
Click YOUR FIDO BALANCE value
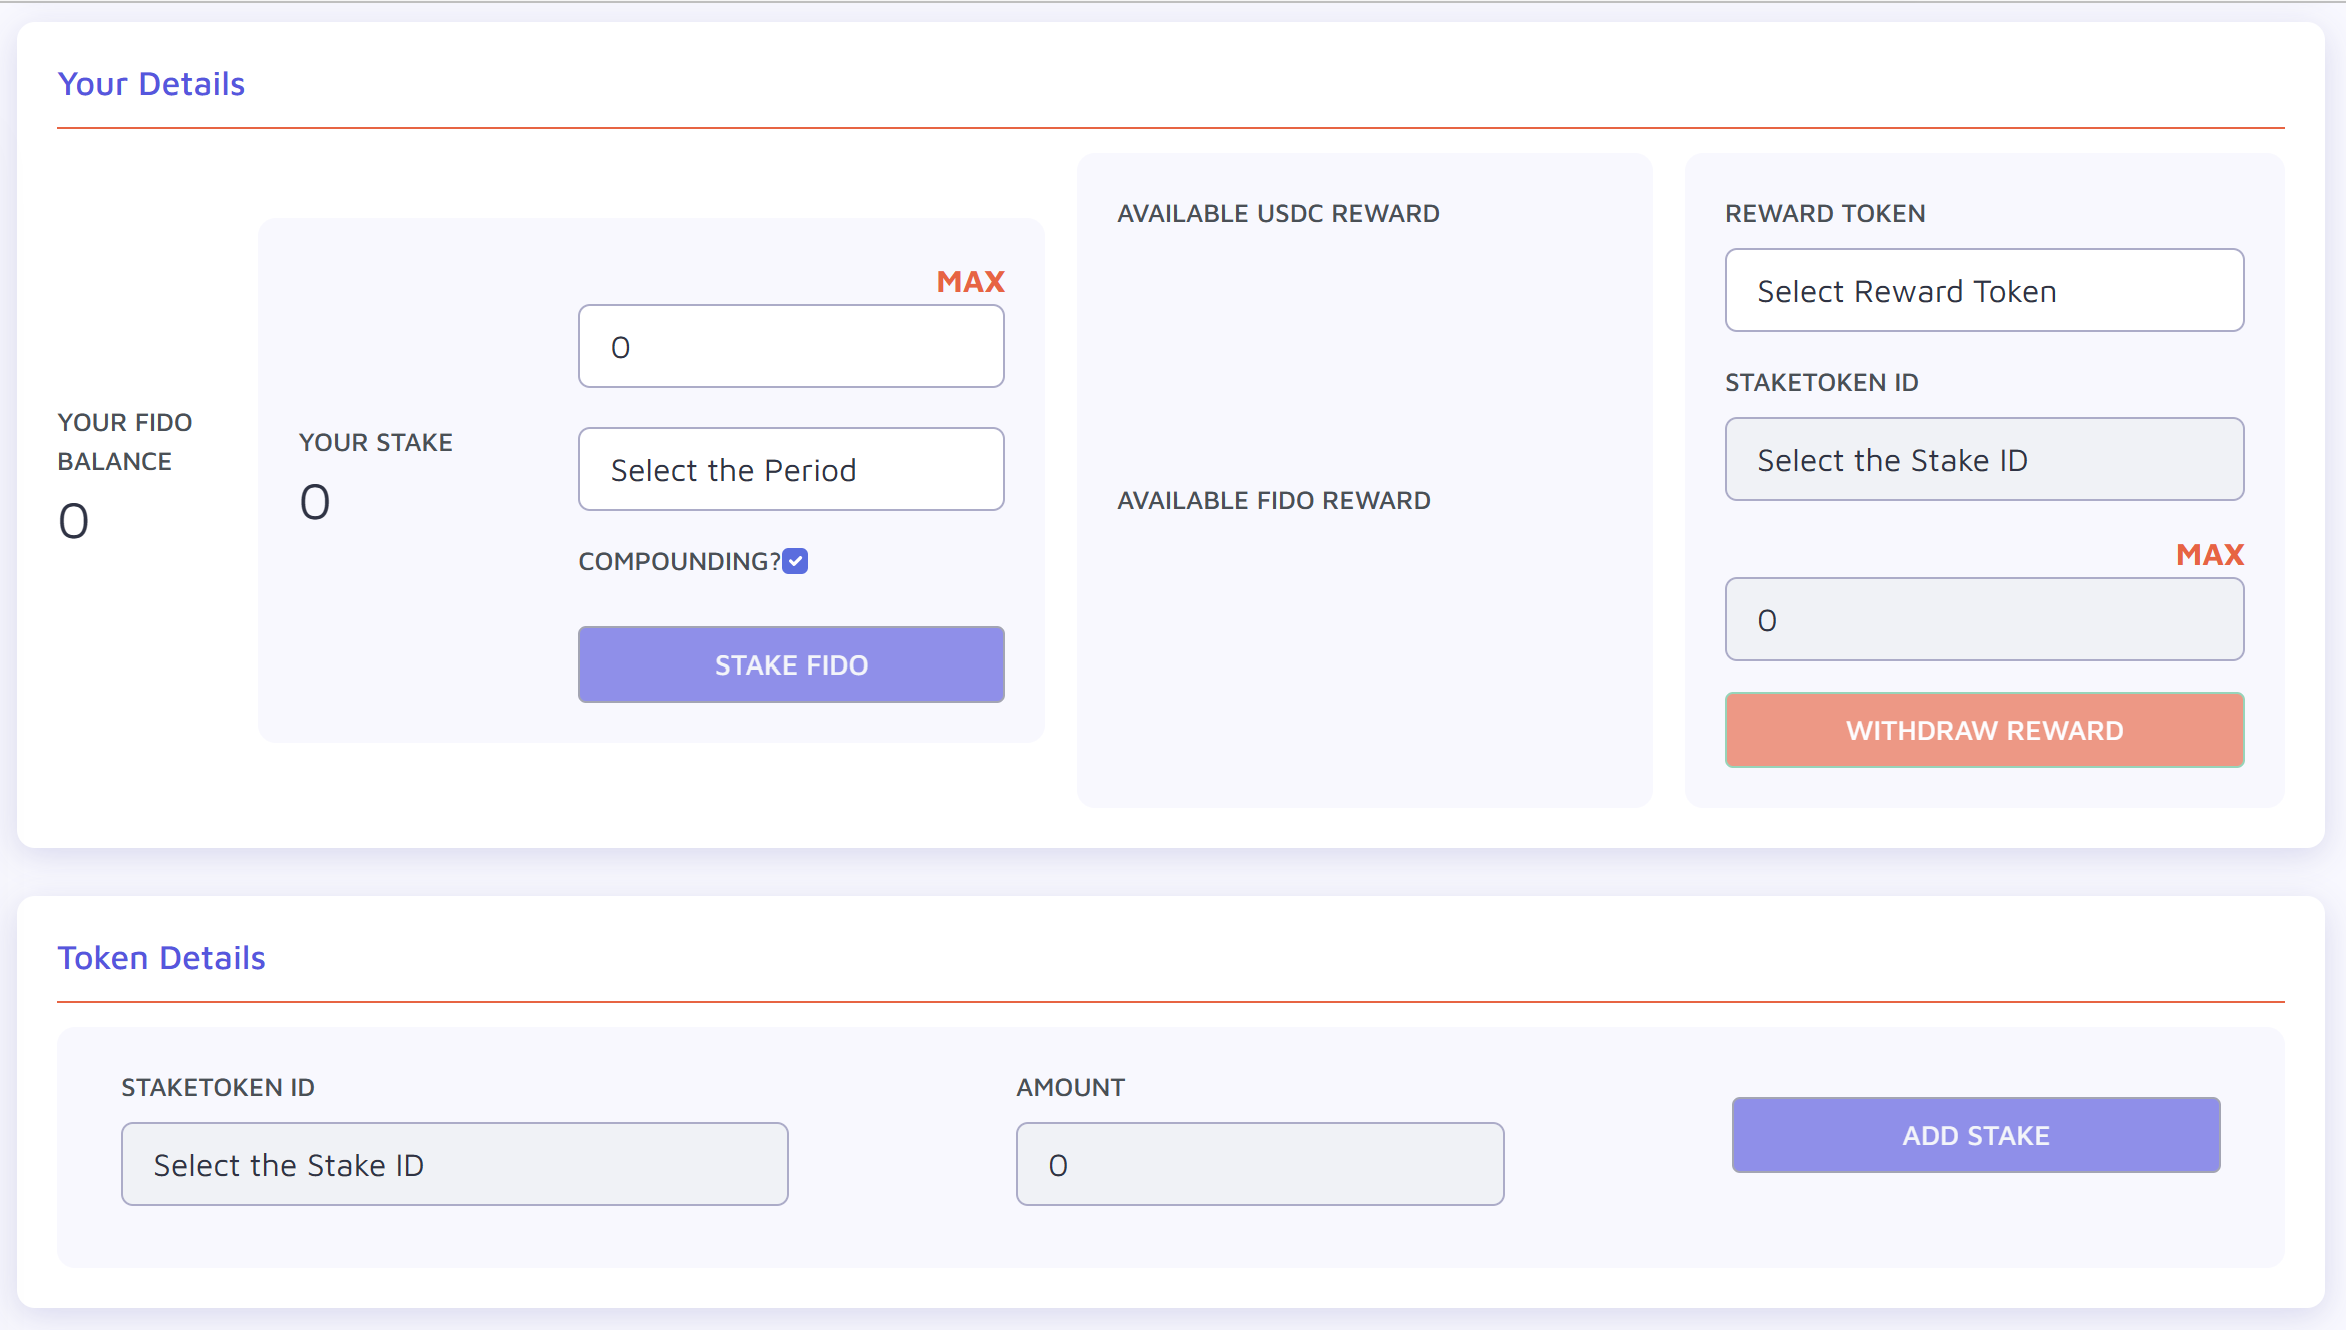72,518
